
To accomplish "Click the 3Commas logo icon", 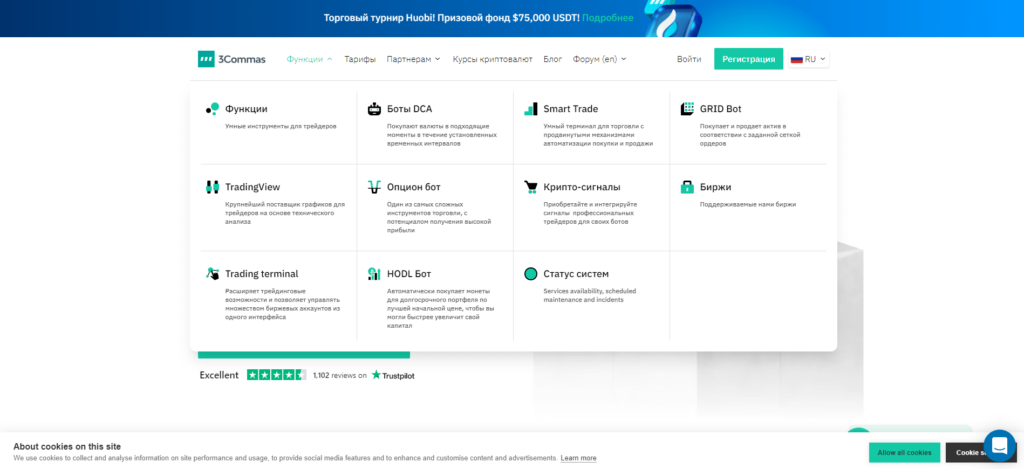I will tap(206, 59).
